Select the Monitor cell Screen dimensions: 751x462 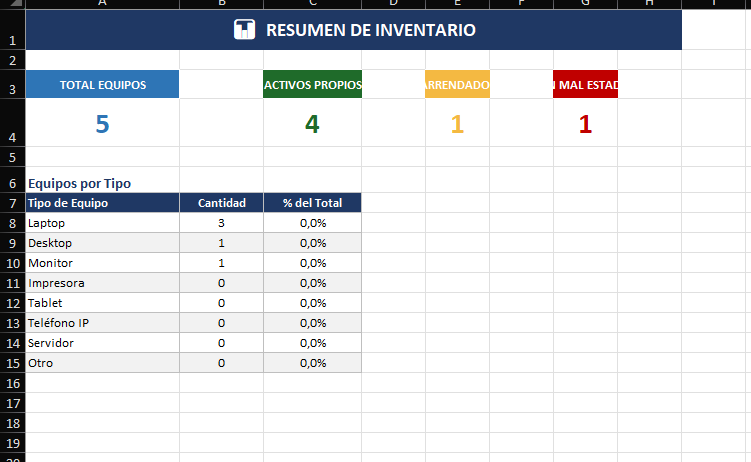(102, 263)
